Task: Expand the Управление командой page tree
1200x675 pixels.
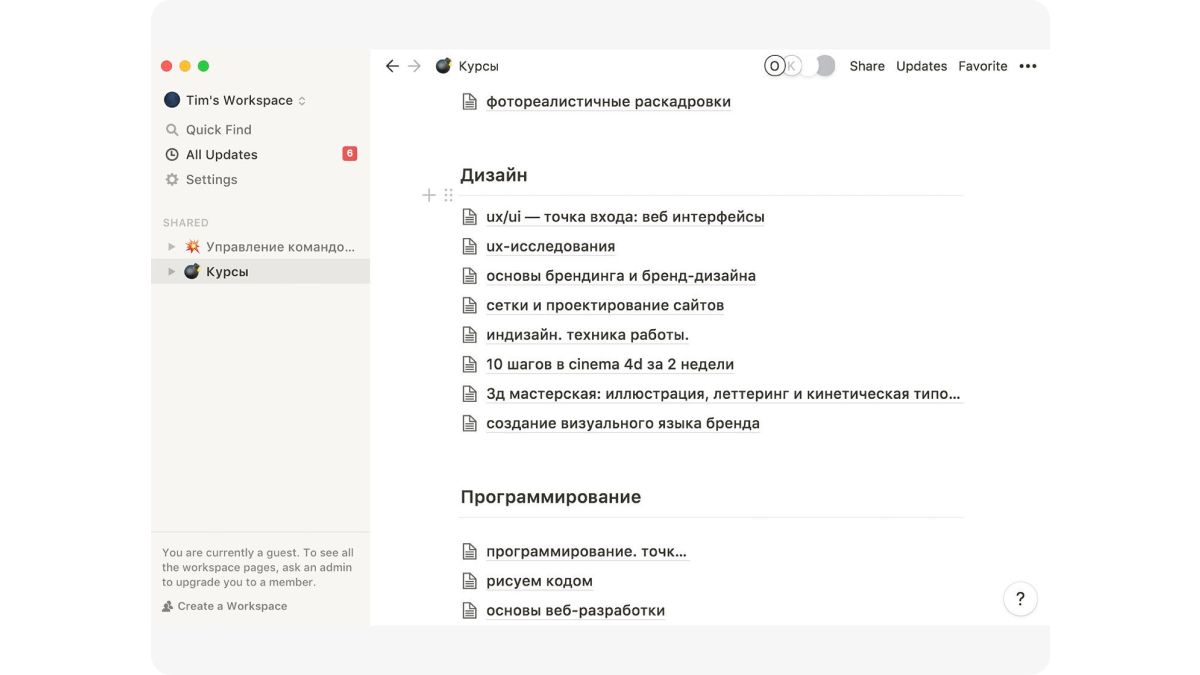Action: tap(171, 246)
